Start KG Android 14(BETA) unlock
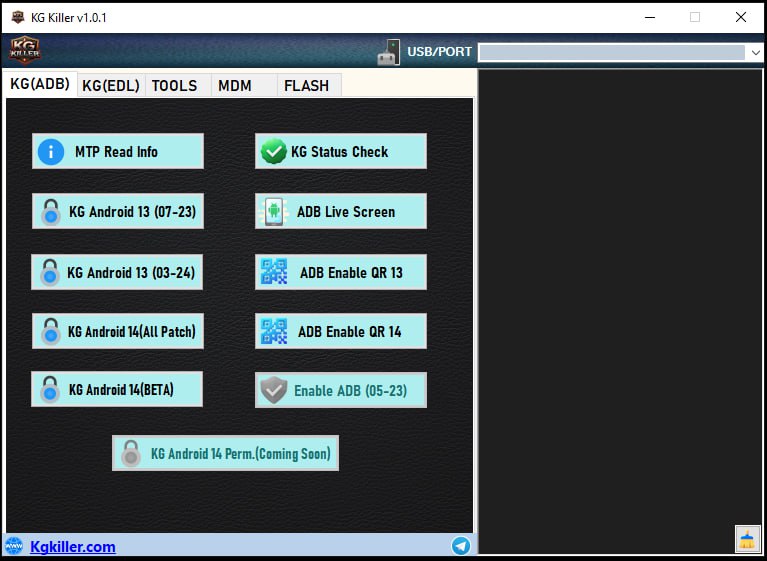The width and height of the screenshot is (767, 561). tap(117, 389)
